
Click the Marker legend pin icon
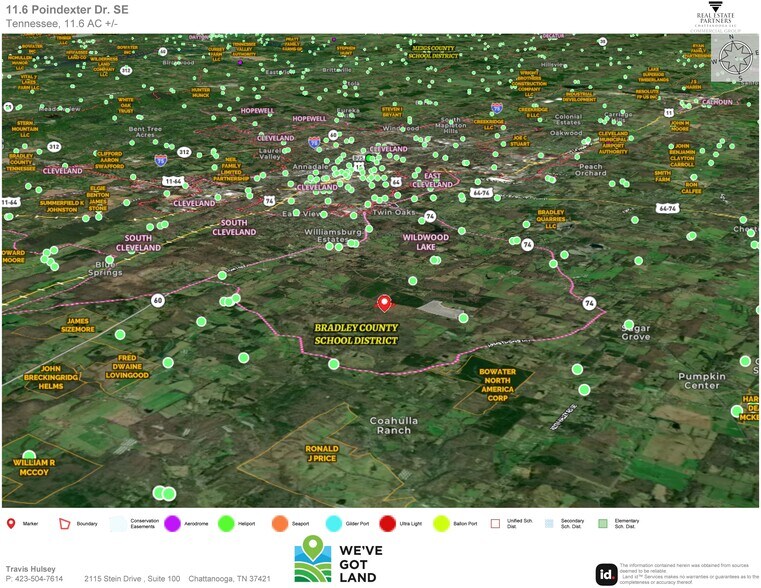pos(11,523)
